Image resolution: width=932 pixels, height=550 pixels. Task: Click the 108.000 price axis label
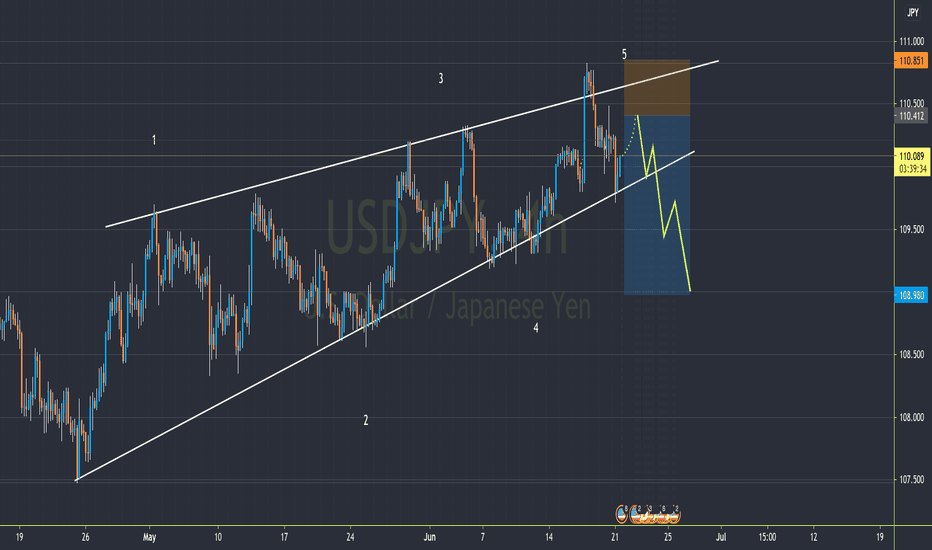911,417
